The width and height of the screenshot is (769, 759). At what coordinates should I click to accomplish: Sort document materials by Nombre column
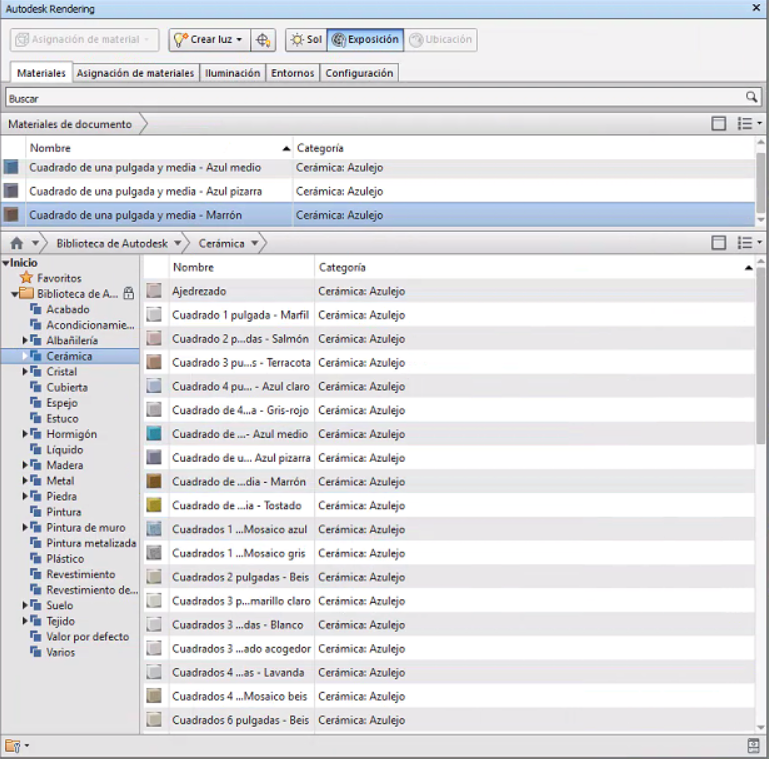pos(159,148)
